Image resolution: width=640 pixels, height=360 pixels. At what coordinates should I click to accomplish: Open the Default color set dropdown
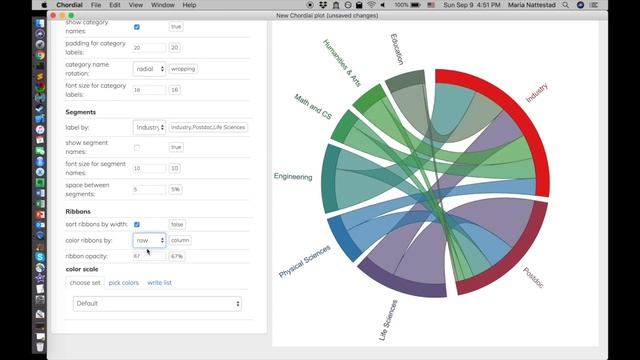(x=157, y=304)
